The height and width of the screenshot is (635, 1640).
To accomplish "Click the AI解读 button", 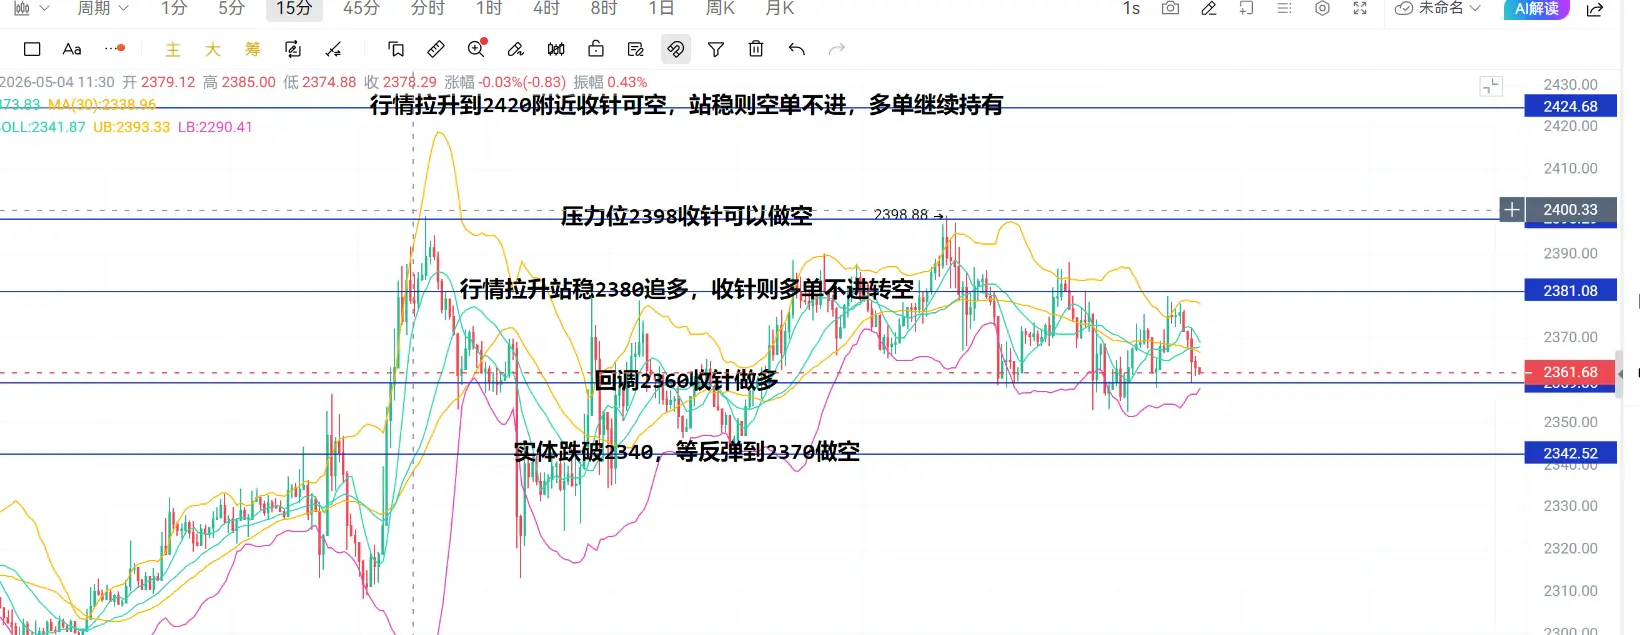I will pyautogui.click(x=1536, y=8).
